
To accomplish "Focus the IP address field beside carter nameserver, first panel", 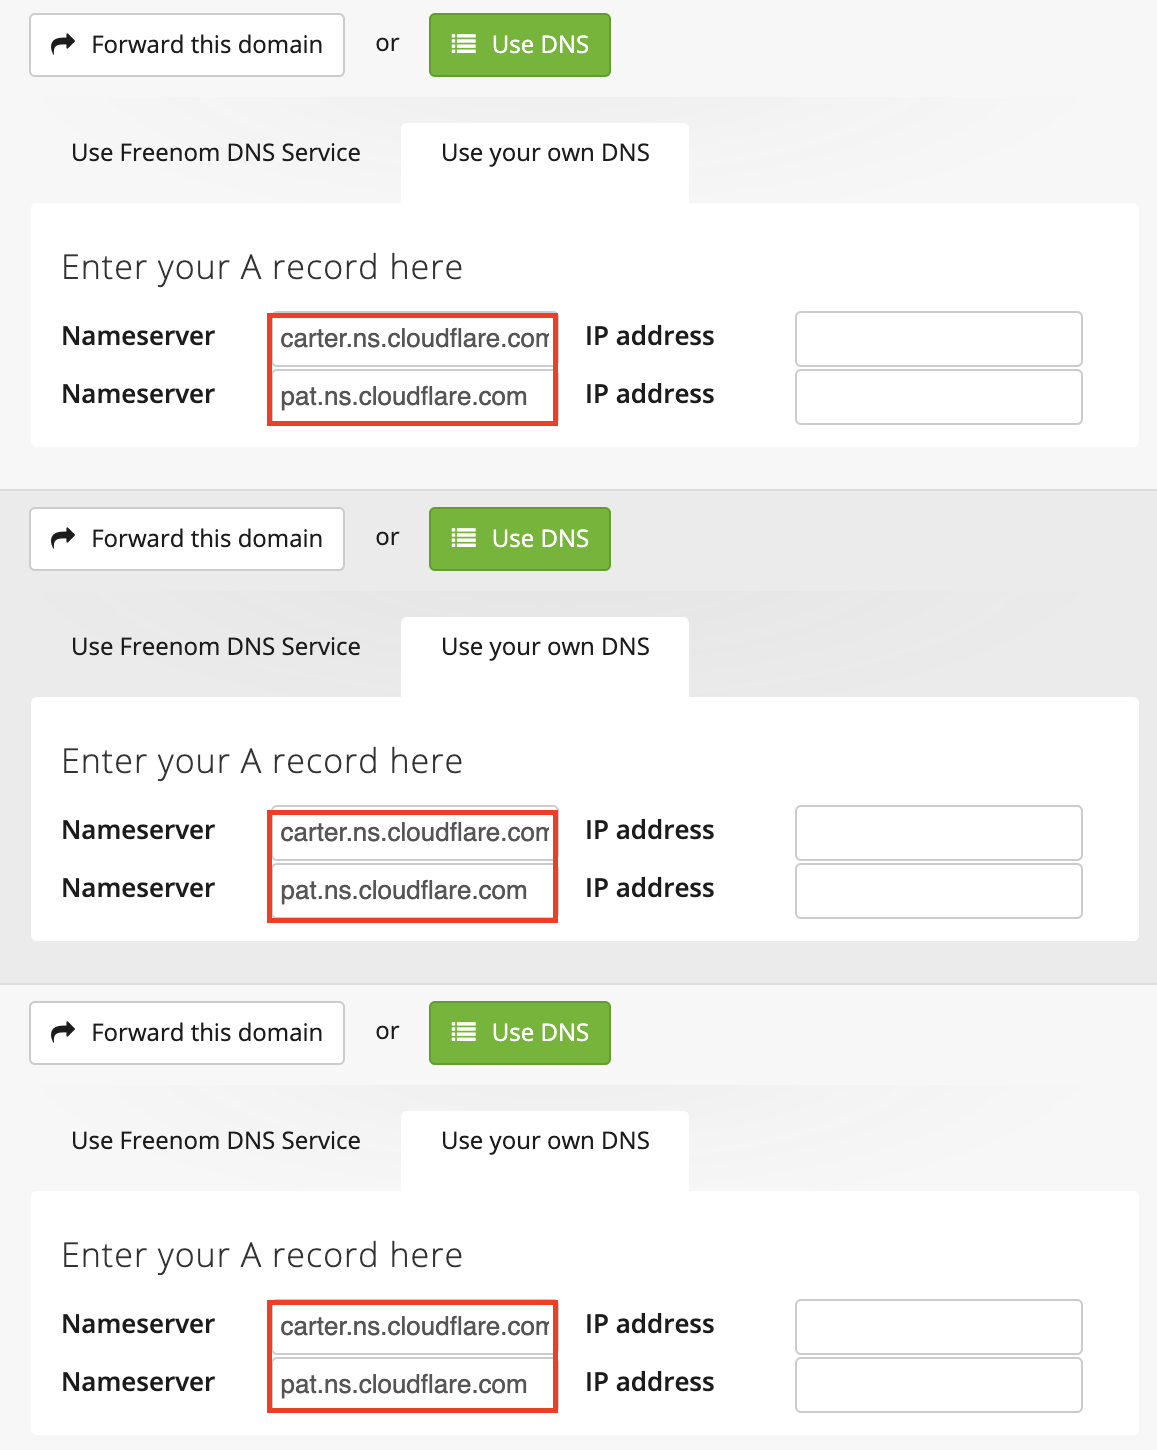I will point(938,339).
